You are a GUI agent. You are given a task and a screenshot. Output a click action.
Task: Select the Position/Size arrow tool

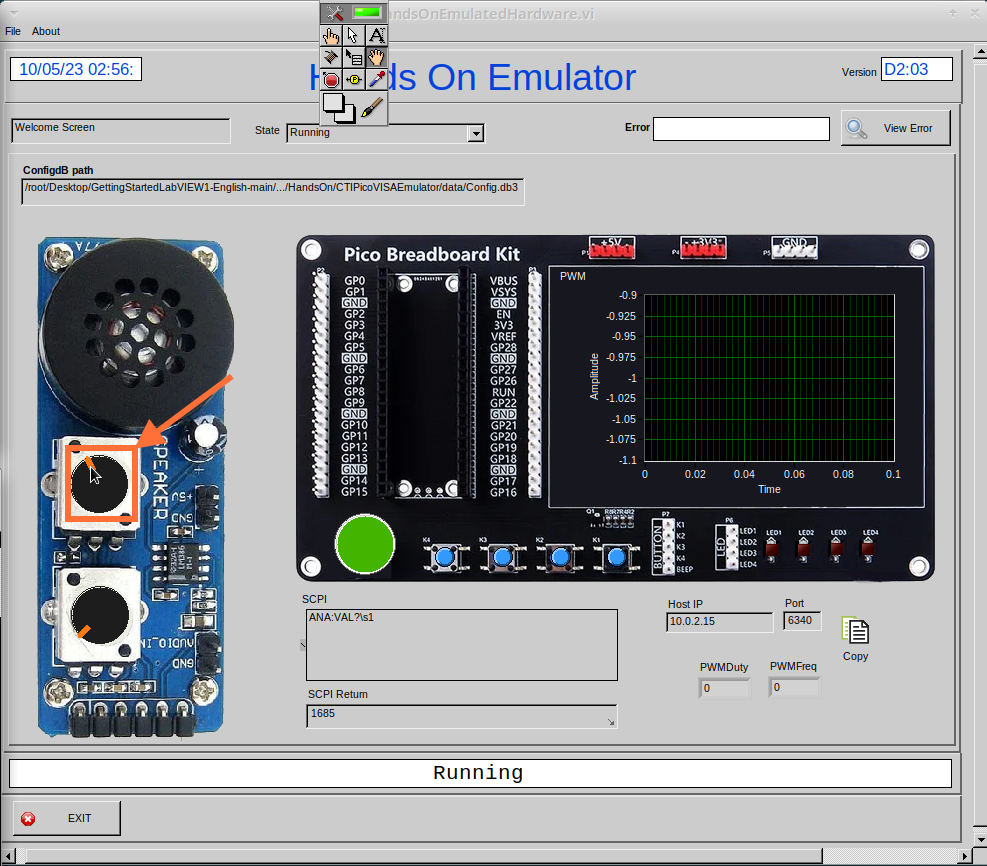tap(353, 35)
